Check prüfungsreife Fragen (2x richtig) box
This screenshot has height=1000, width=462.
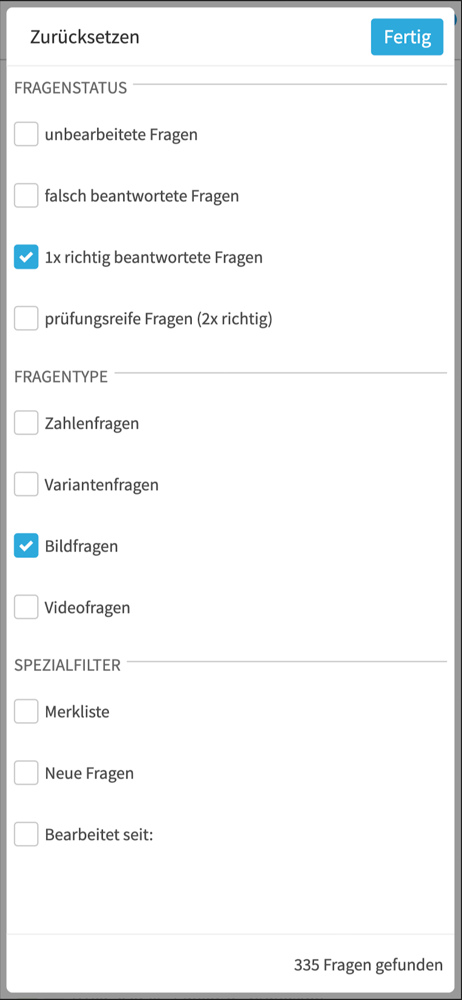click(26, 319)
